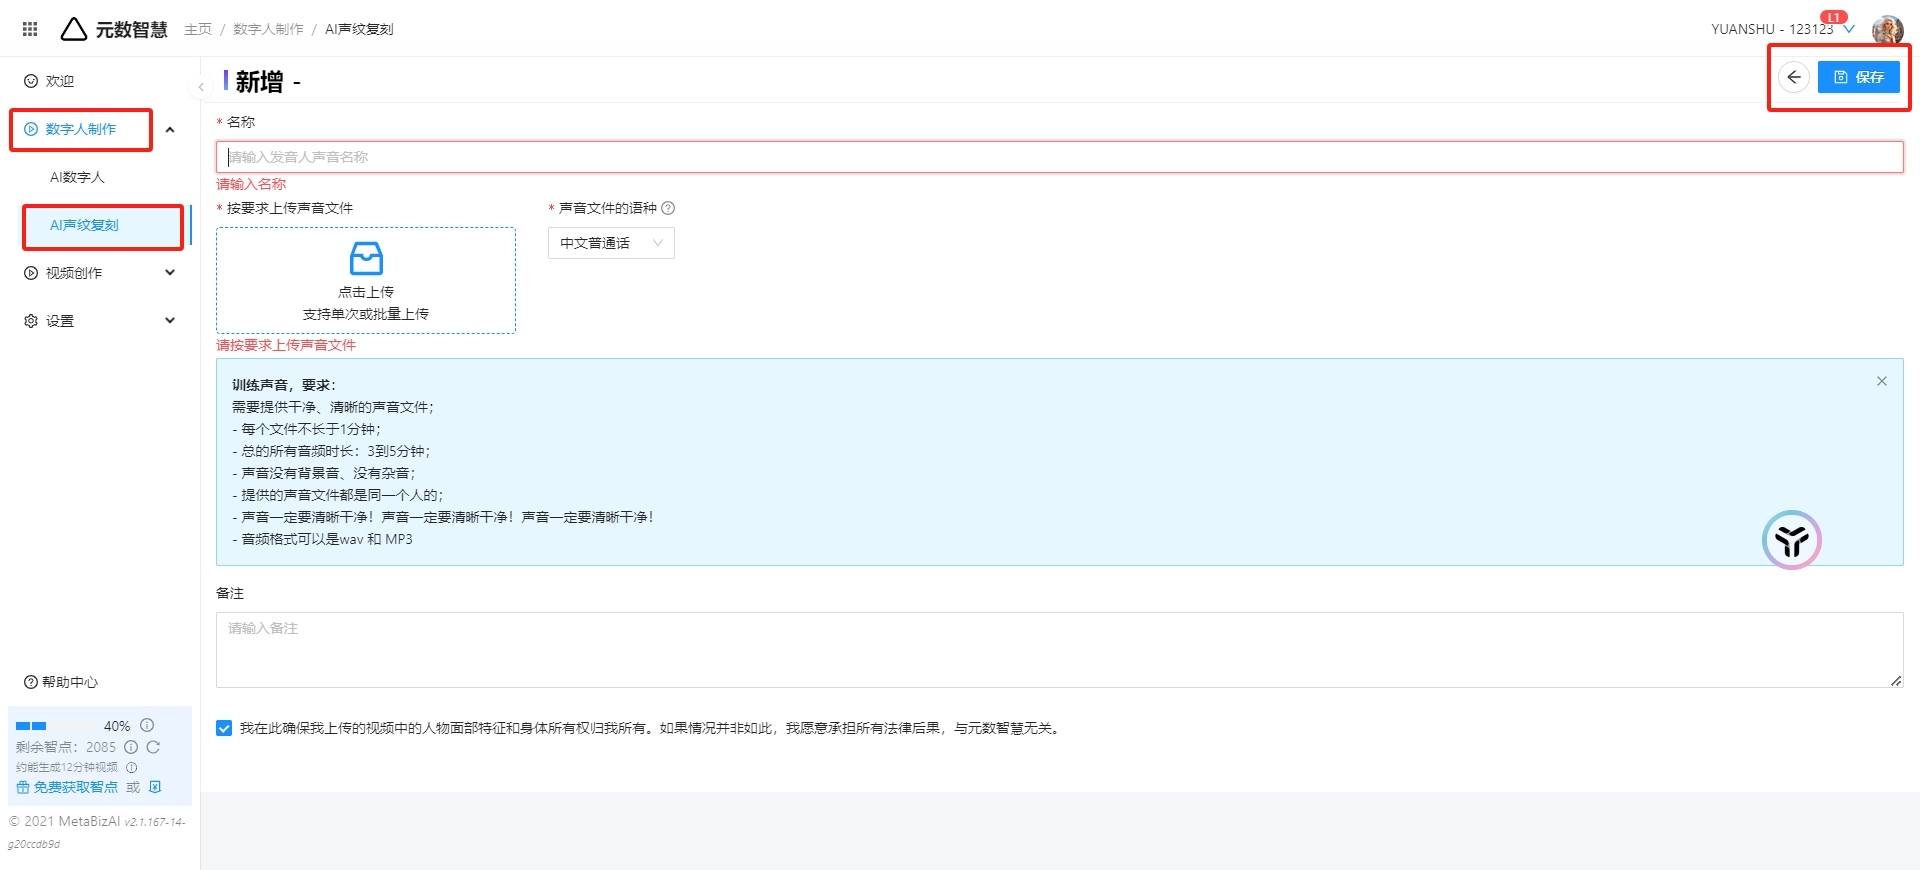Collapse the 数字人制作 menu section
This screenshot has width=1920, height=870.
tap(170, 129)
